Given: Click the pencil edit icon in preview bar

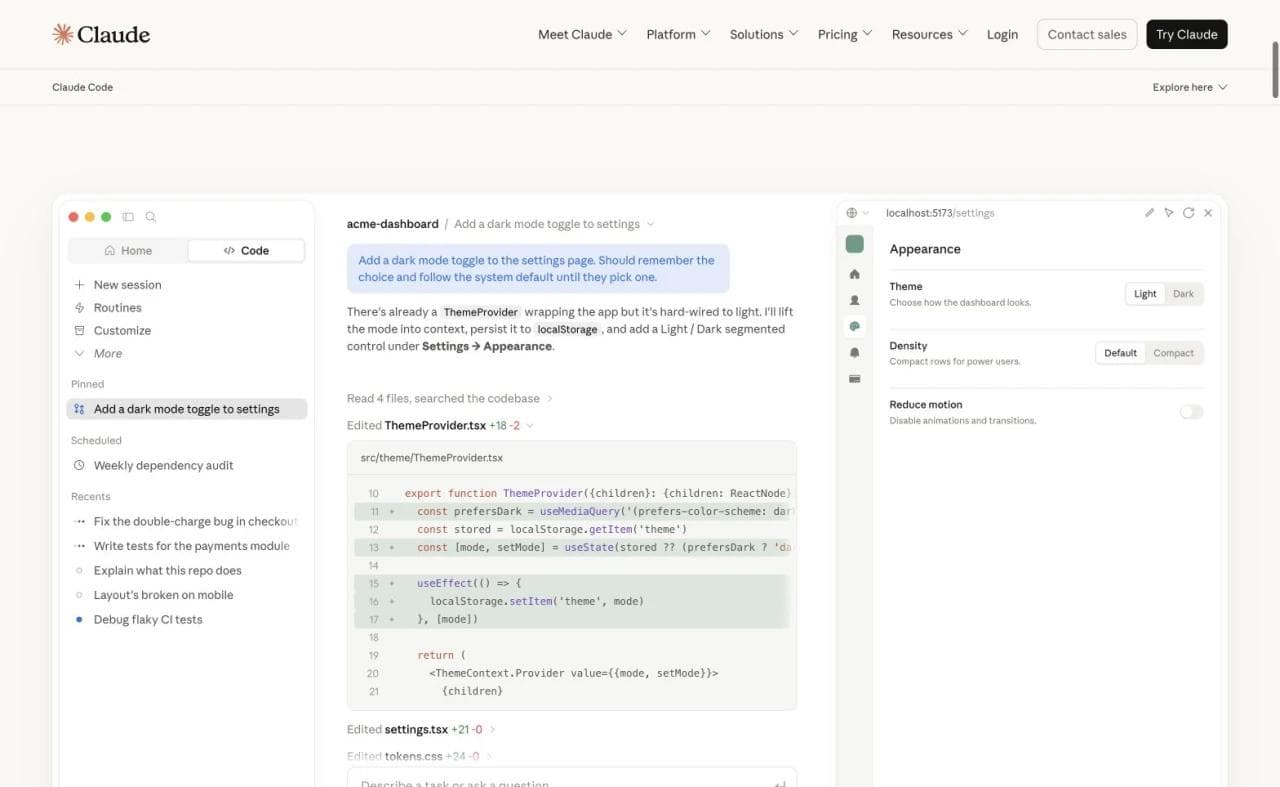Looking at the screenshot, I should (1150, 213).
